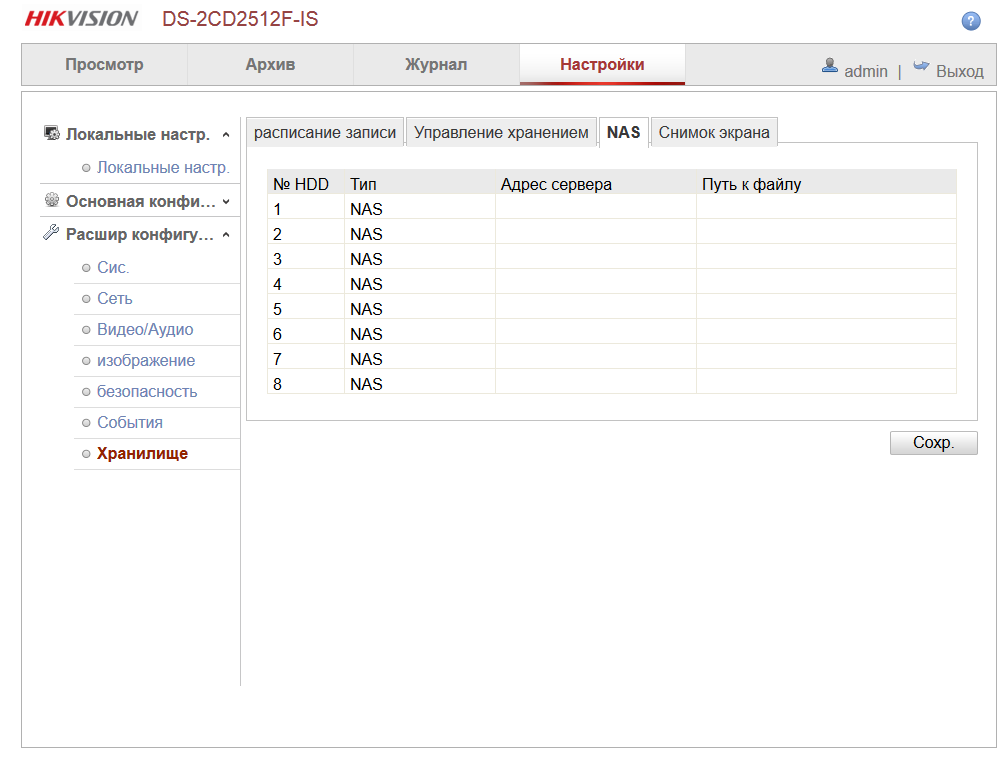Collapse the Расшир конфигу… section chevron
Viewport: 1006px width, 759px height.
click(226, 235)
